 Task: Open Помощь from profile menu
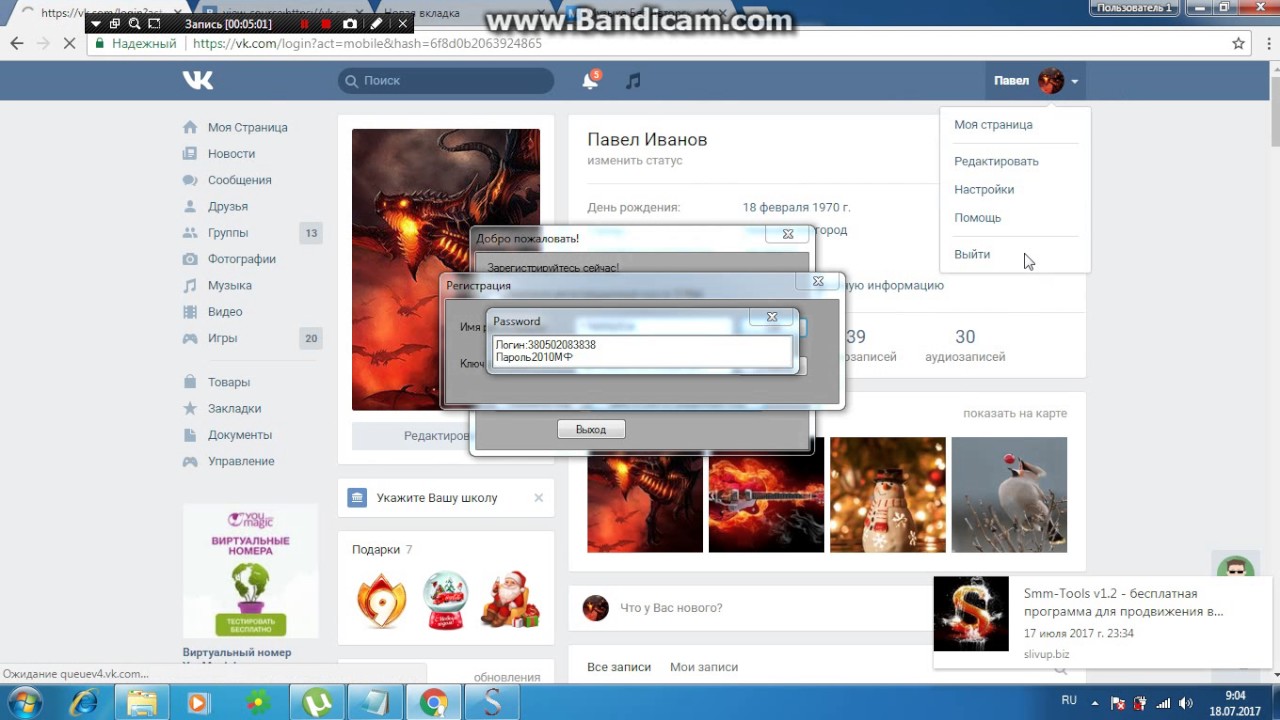point(977,217)
